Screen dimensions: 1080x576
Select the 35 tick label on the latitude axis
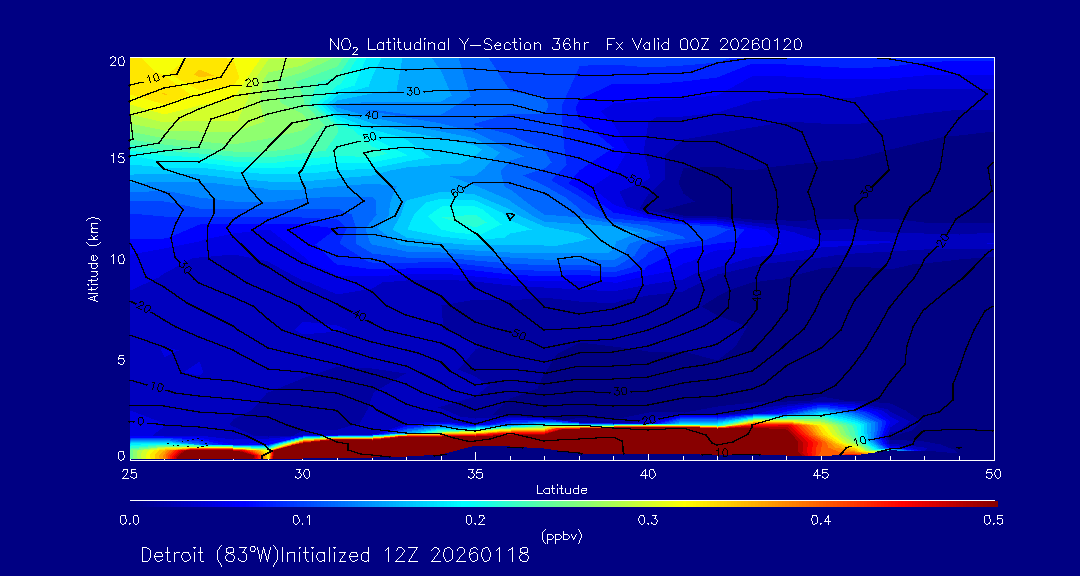coord(476,472)
